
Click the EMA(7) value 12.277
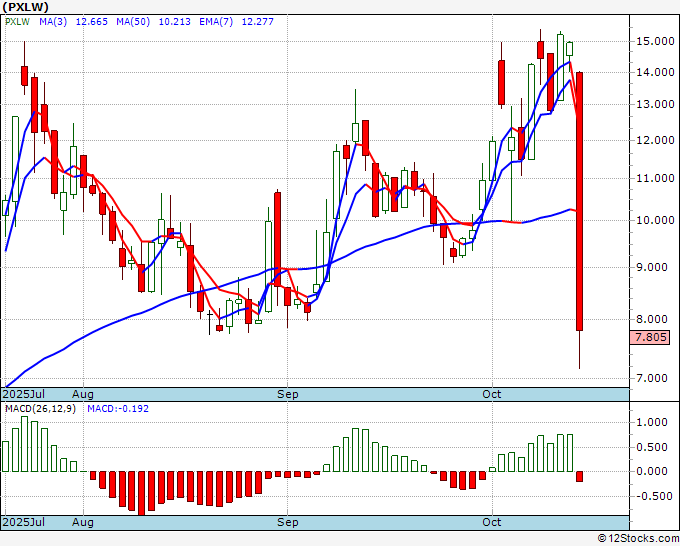point(258,22)
